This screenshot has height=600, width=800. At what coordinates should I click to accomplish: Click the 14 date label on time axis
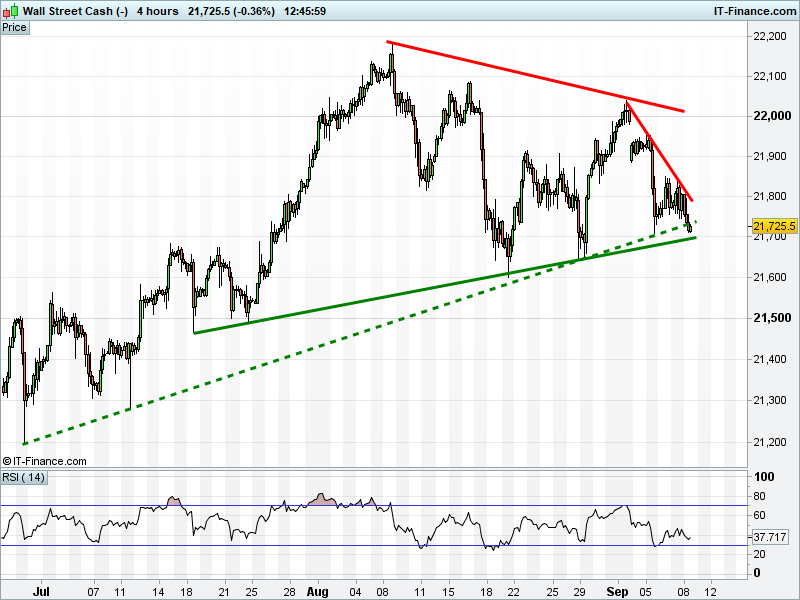click(159, 592)
